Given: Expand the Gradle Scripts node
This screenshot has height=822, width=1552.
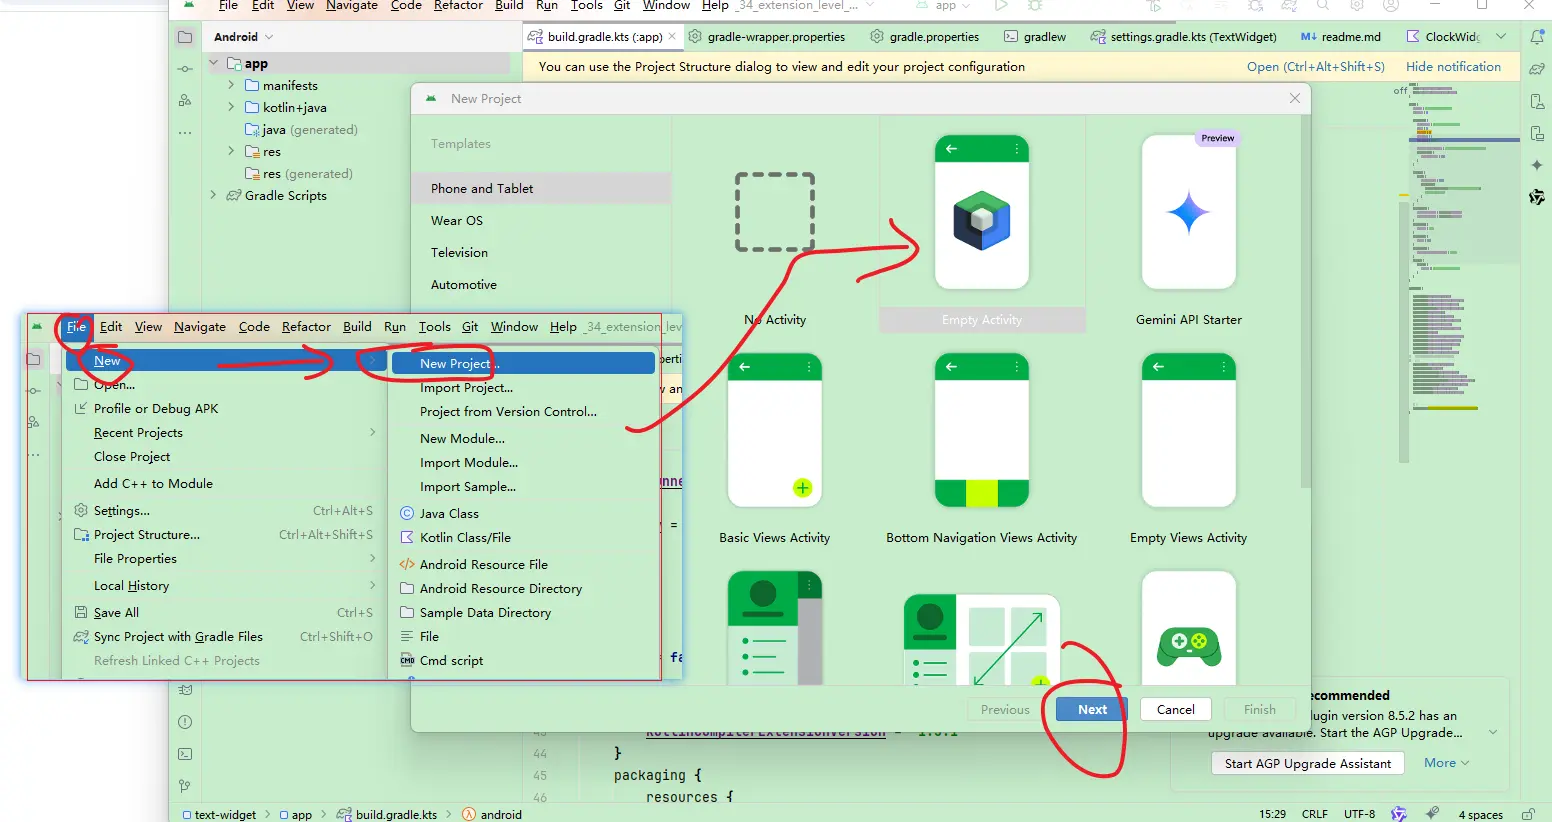Looking at the screenshot, I should click(x=213, y=196).
